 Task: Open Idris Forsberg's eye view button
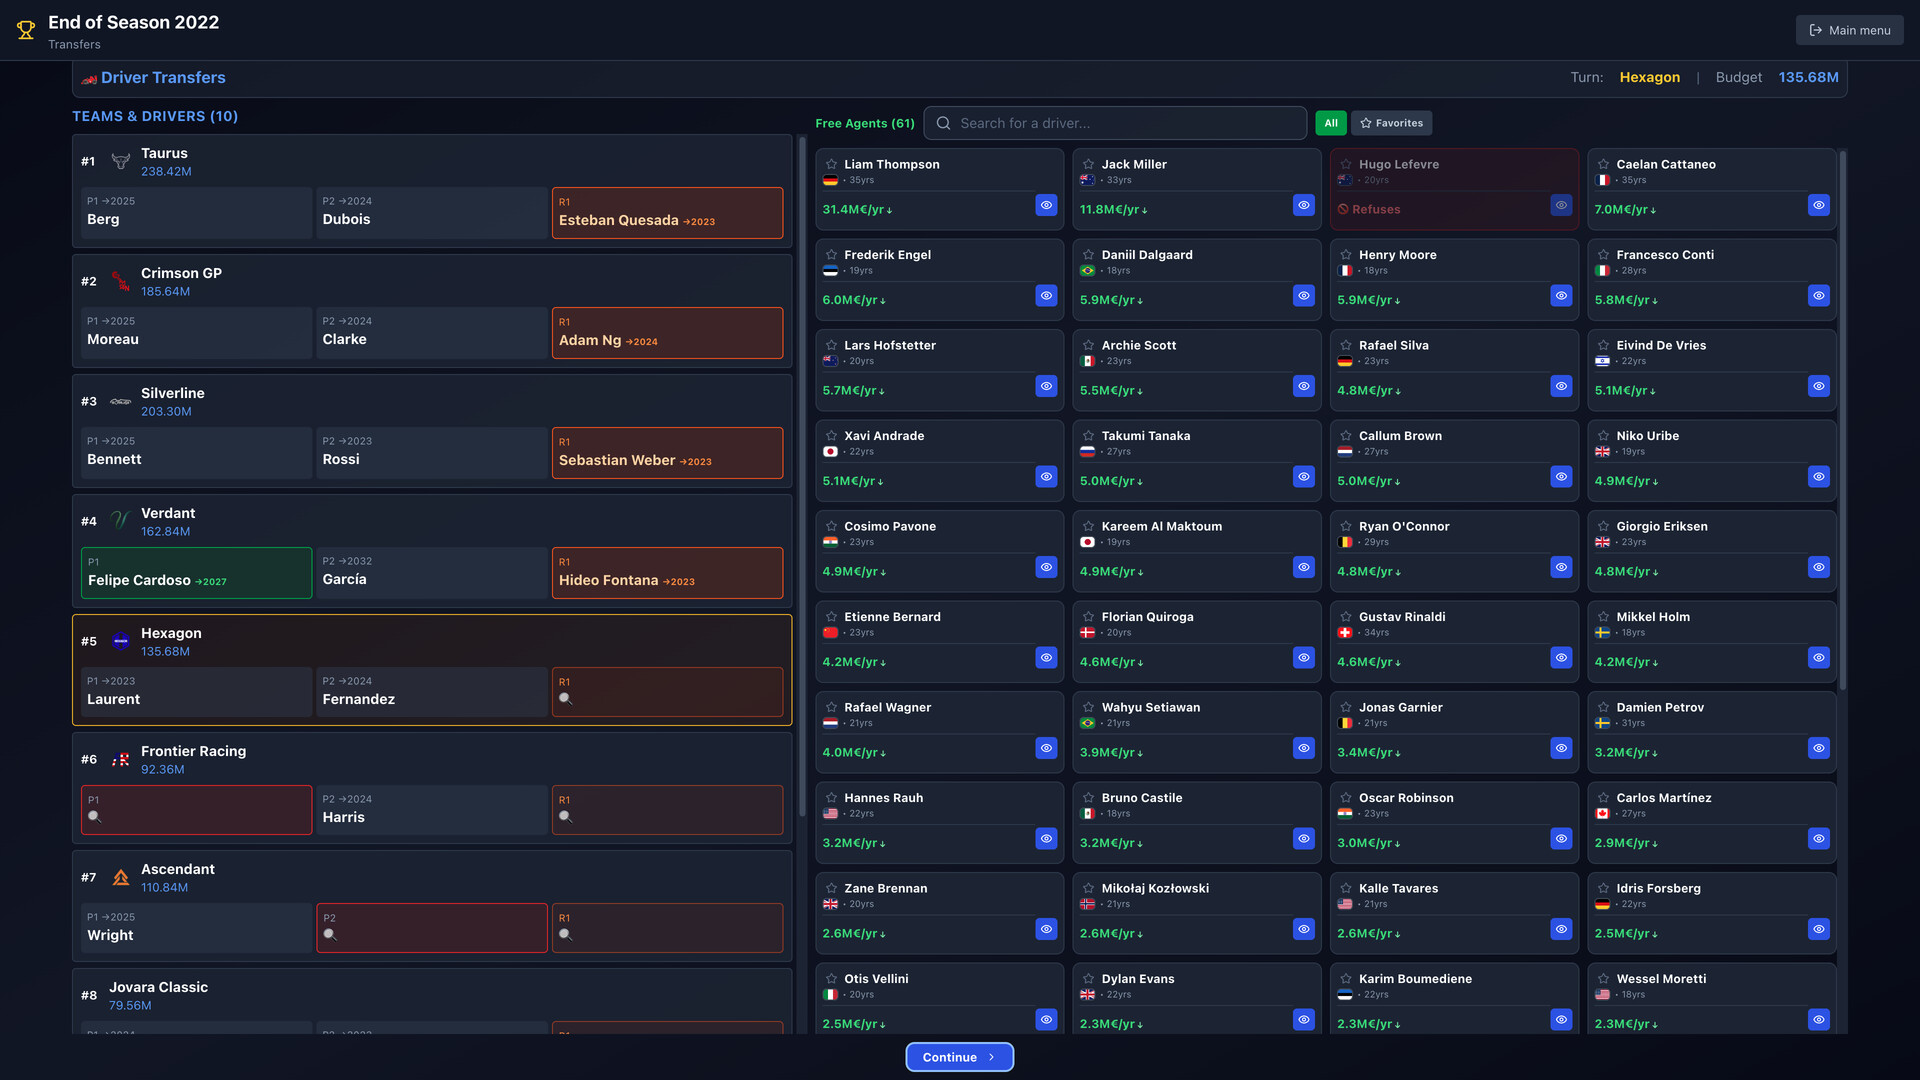(x=1819, y=929)
